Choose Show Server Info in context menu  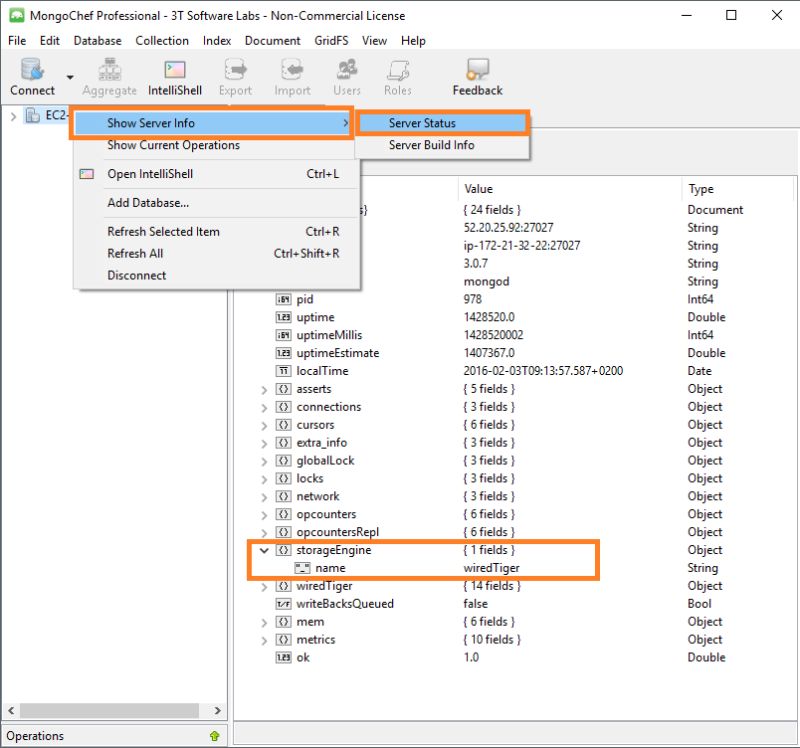211,123
